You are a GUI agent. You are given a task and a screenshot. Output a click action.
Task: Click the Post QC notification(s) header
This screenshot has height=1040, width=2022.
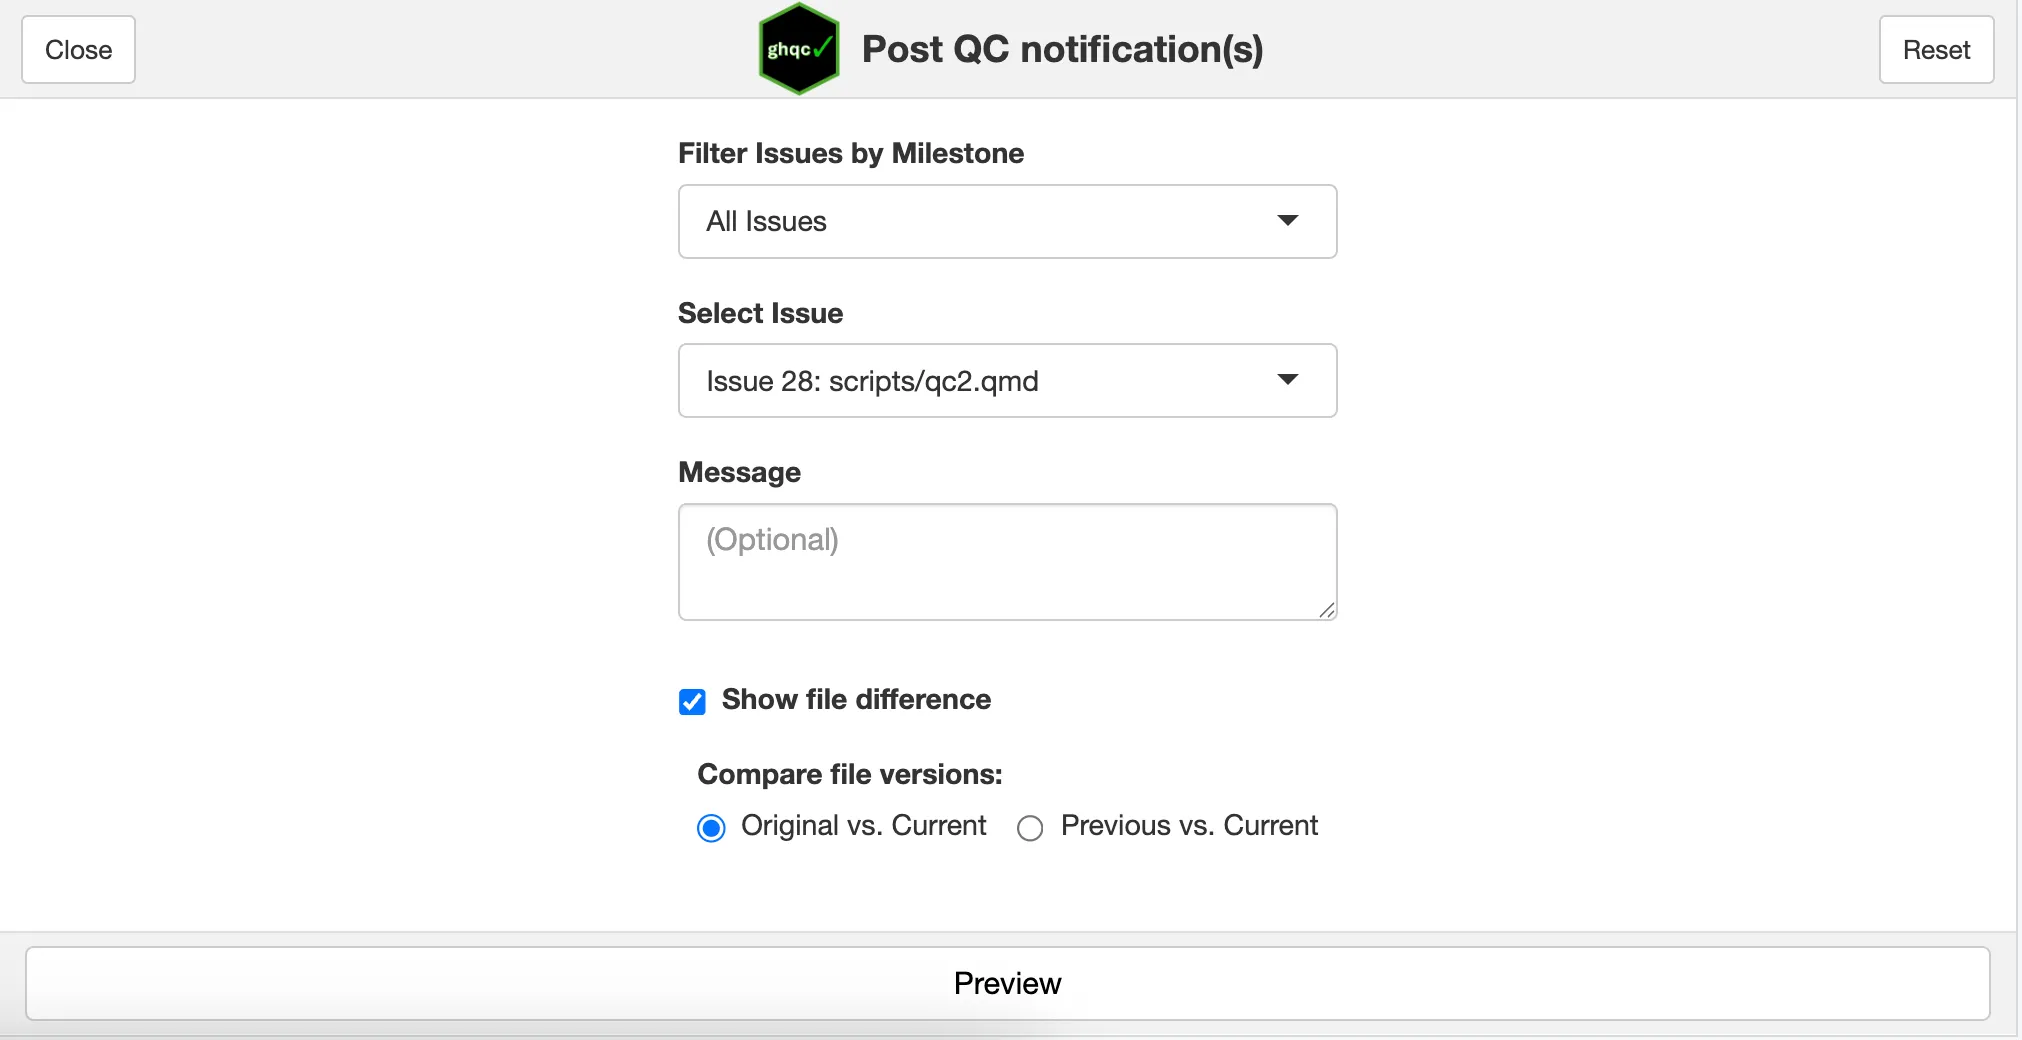point(1062,49)
